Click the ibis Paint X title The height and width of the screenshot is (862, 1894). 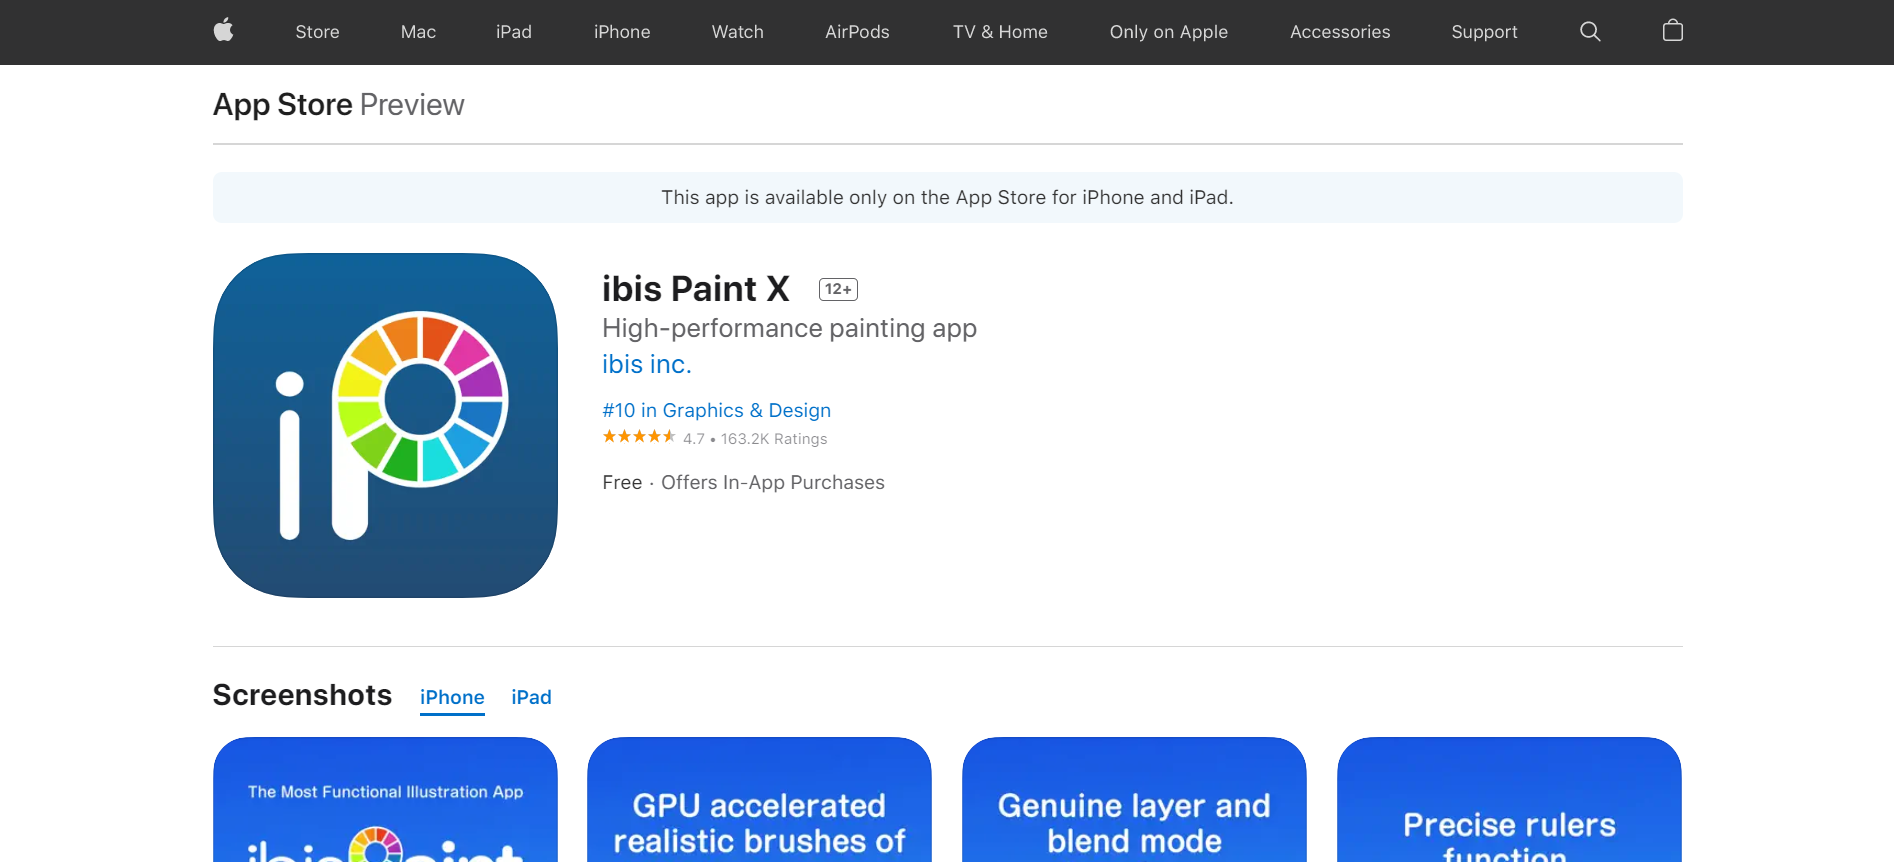click(696, 289)
